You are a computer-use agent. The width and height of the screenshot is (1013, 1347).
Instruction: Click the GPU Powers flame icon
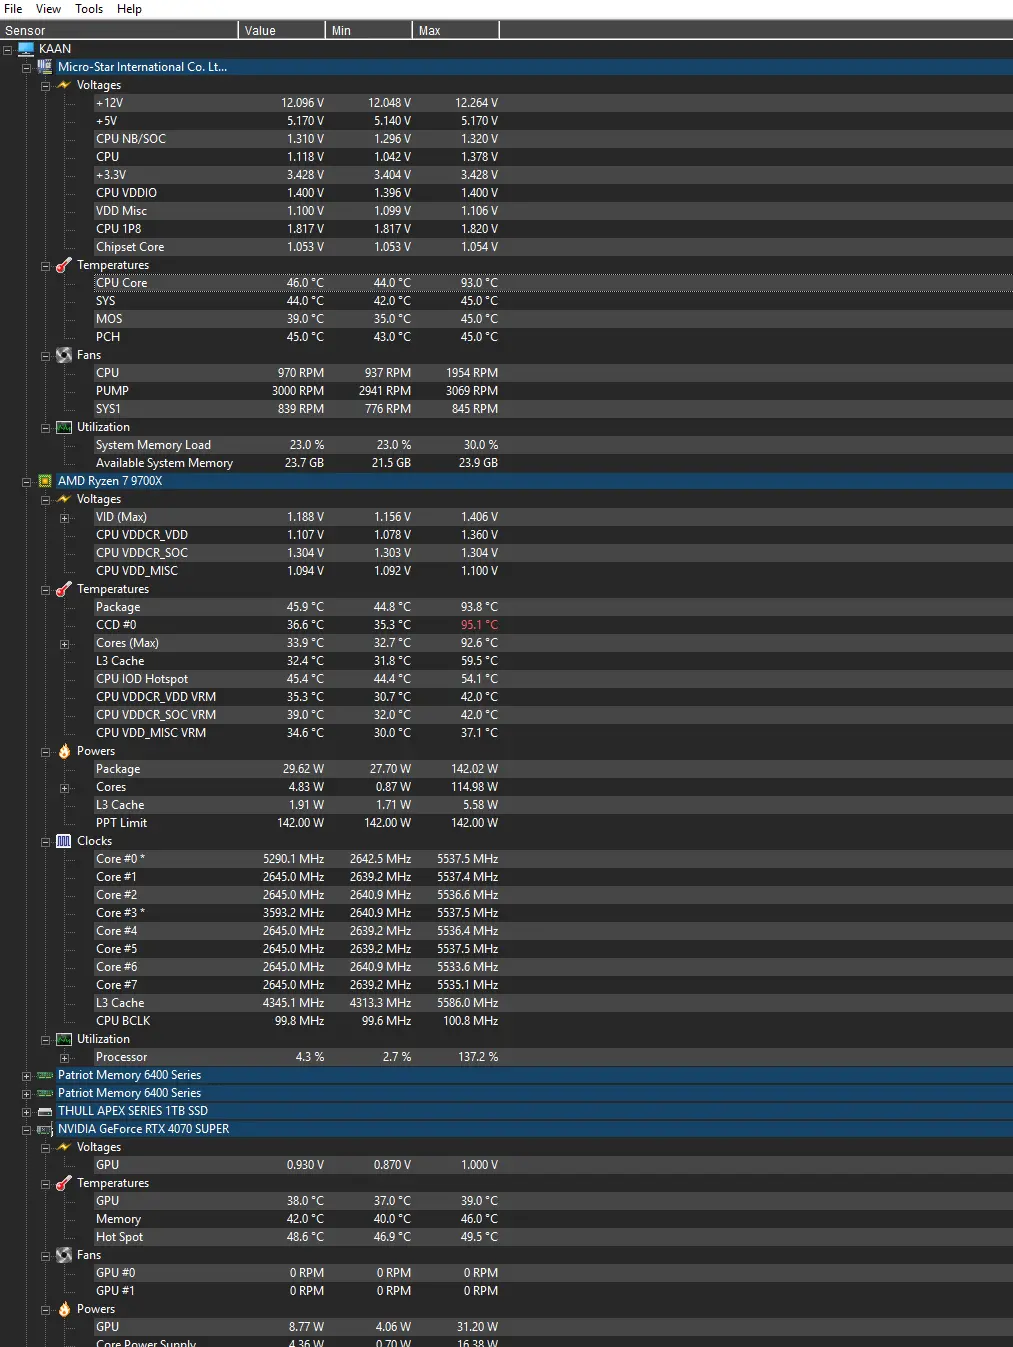(64, 1309)
